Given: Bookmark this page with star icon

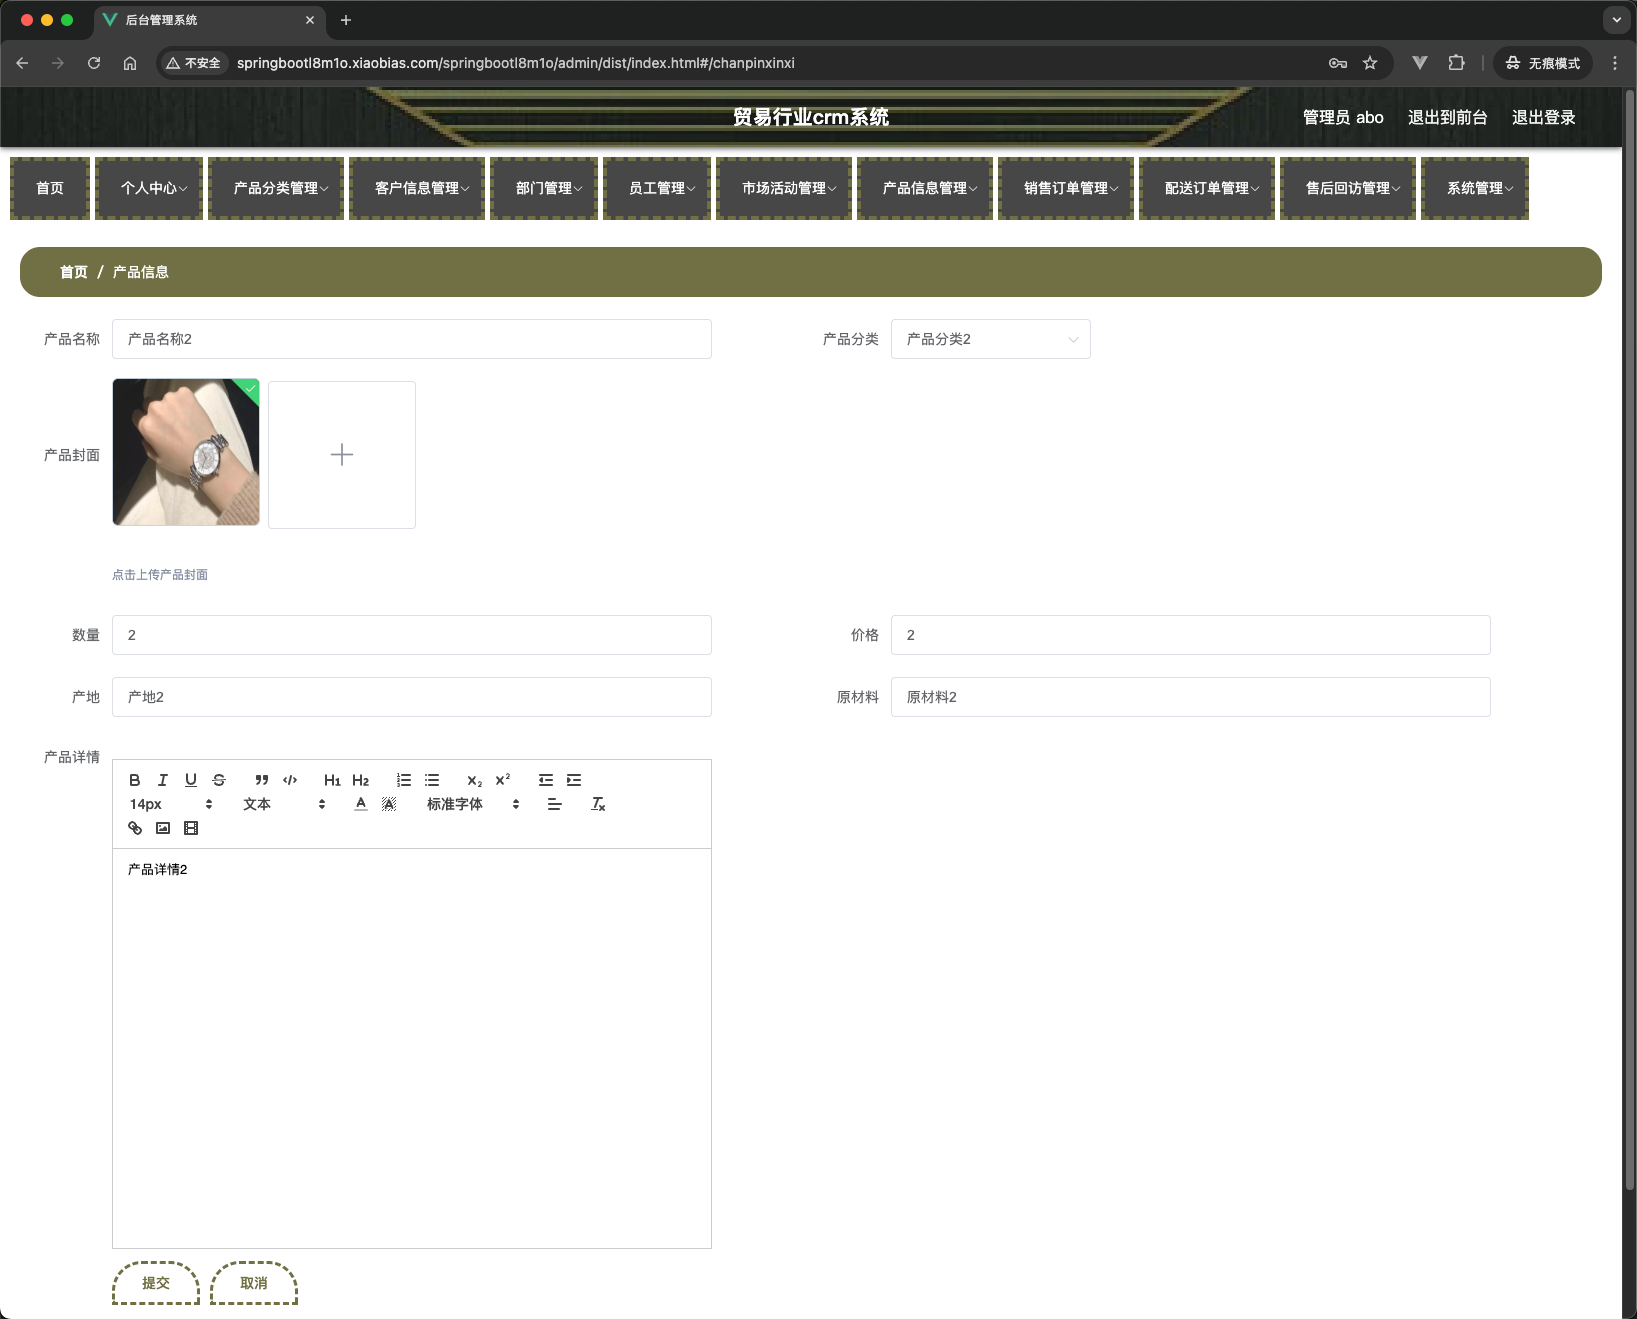Looking at the screenshot, I should point(1370,63).
